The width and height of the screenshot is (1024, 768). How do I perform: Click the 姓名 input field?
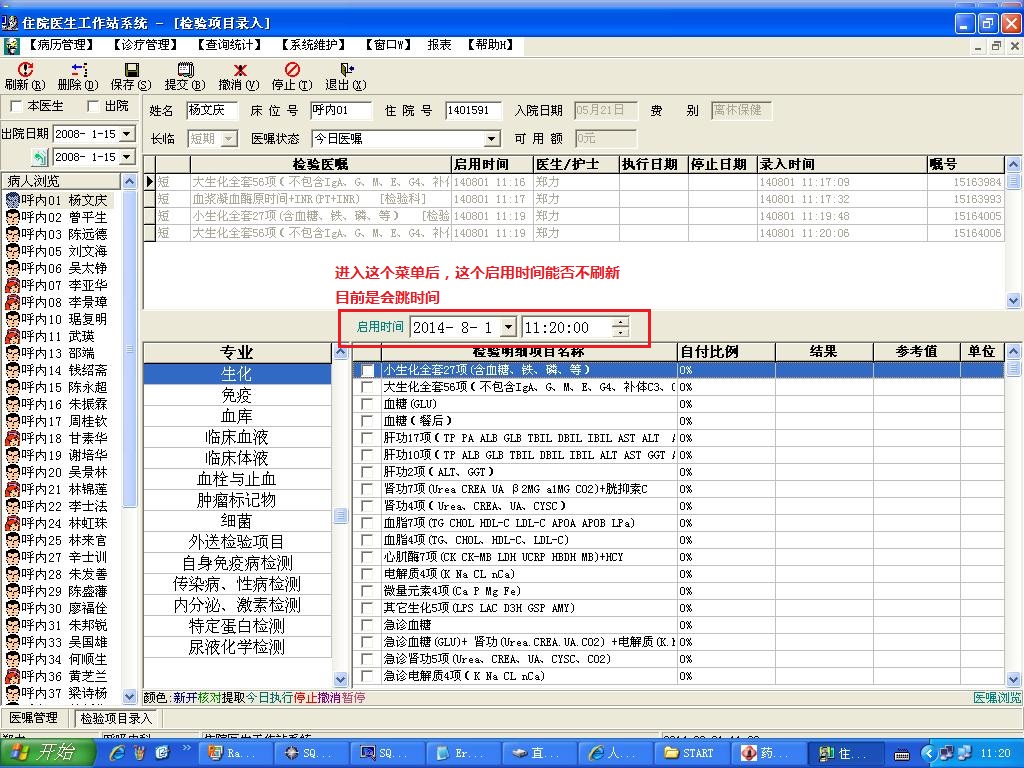212,110
